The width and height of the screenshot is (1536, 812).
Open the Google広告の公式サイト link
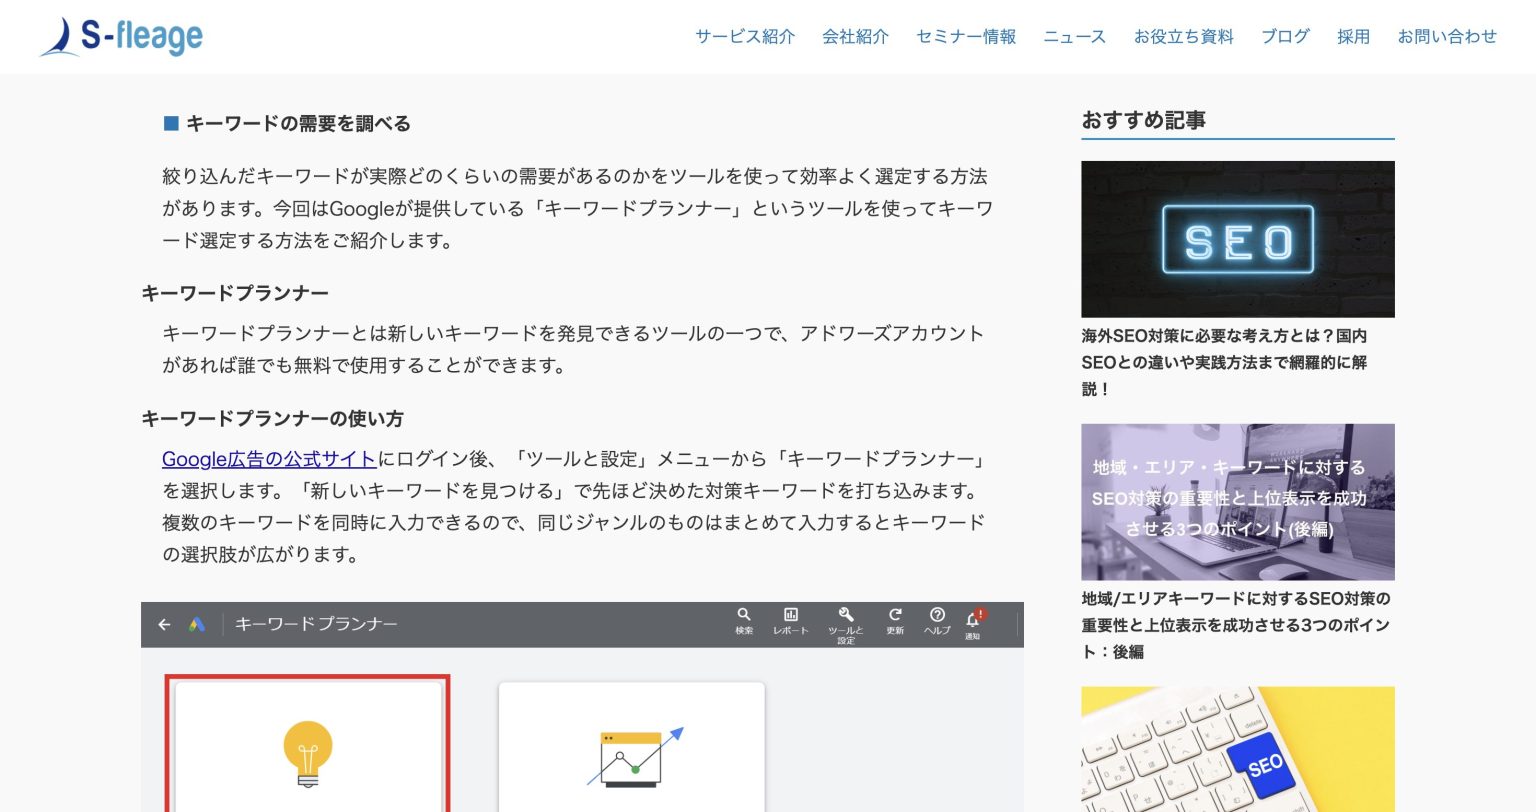click(268, 459)
